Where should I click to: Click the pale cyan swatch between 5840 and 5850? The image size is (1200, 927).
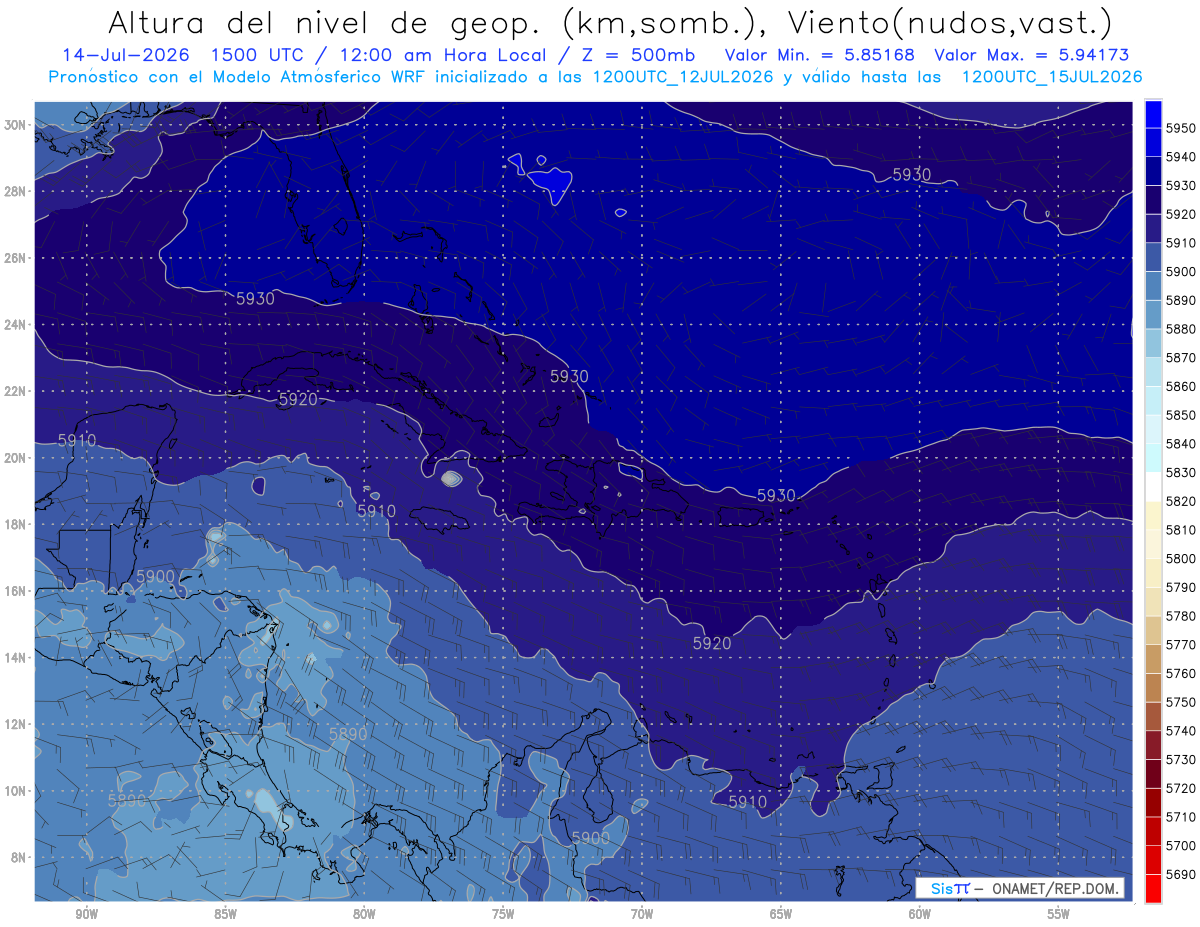(1153, 429)
